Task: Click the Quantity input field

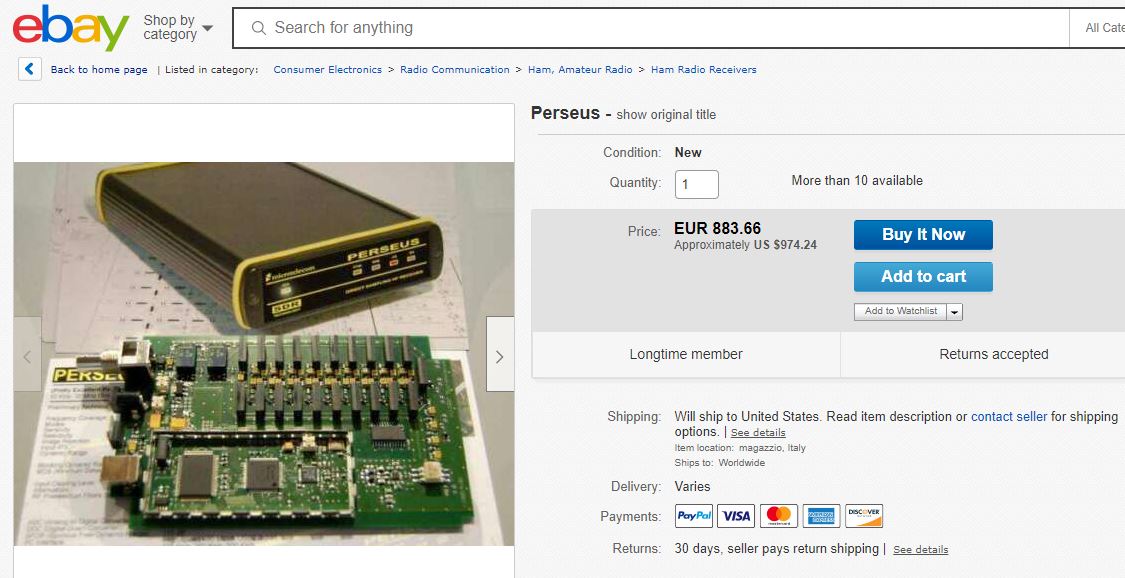Action: click(x=696, y=184)
